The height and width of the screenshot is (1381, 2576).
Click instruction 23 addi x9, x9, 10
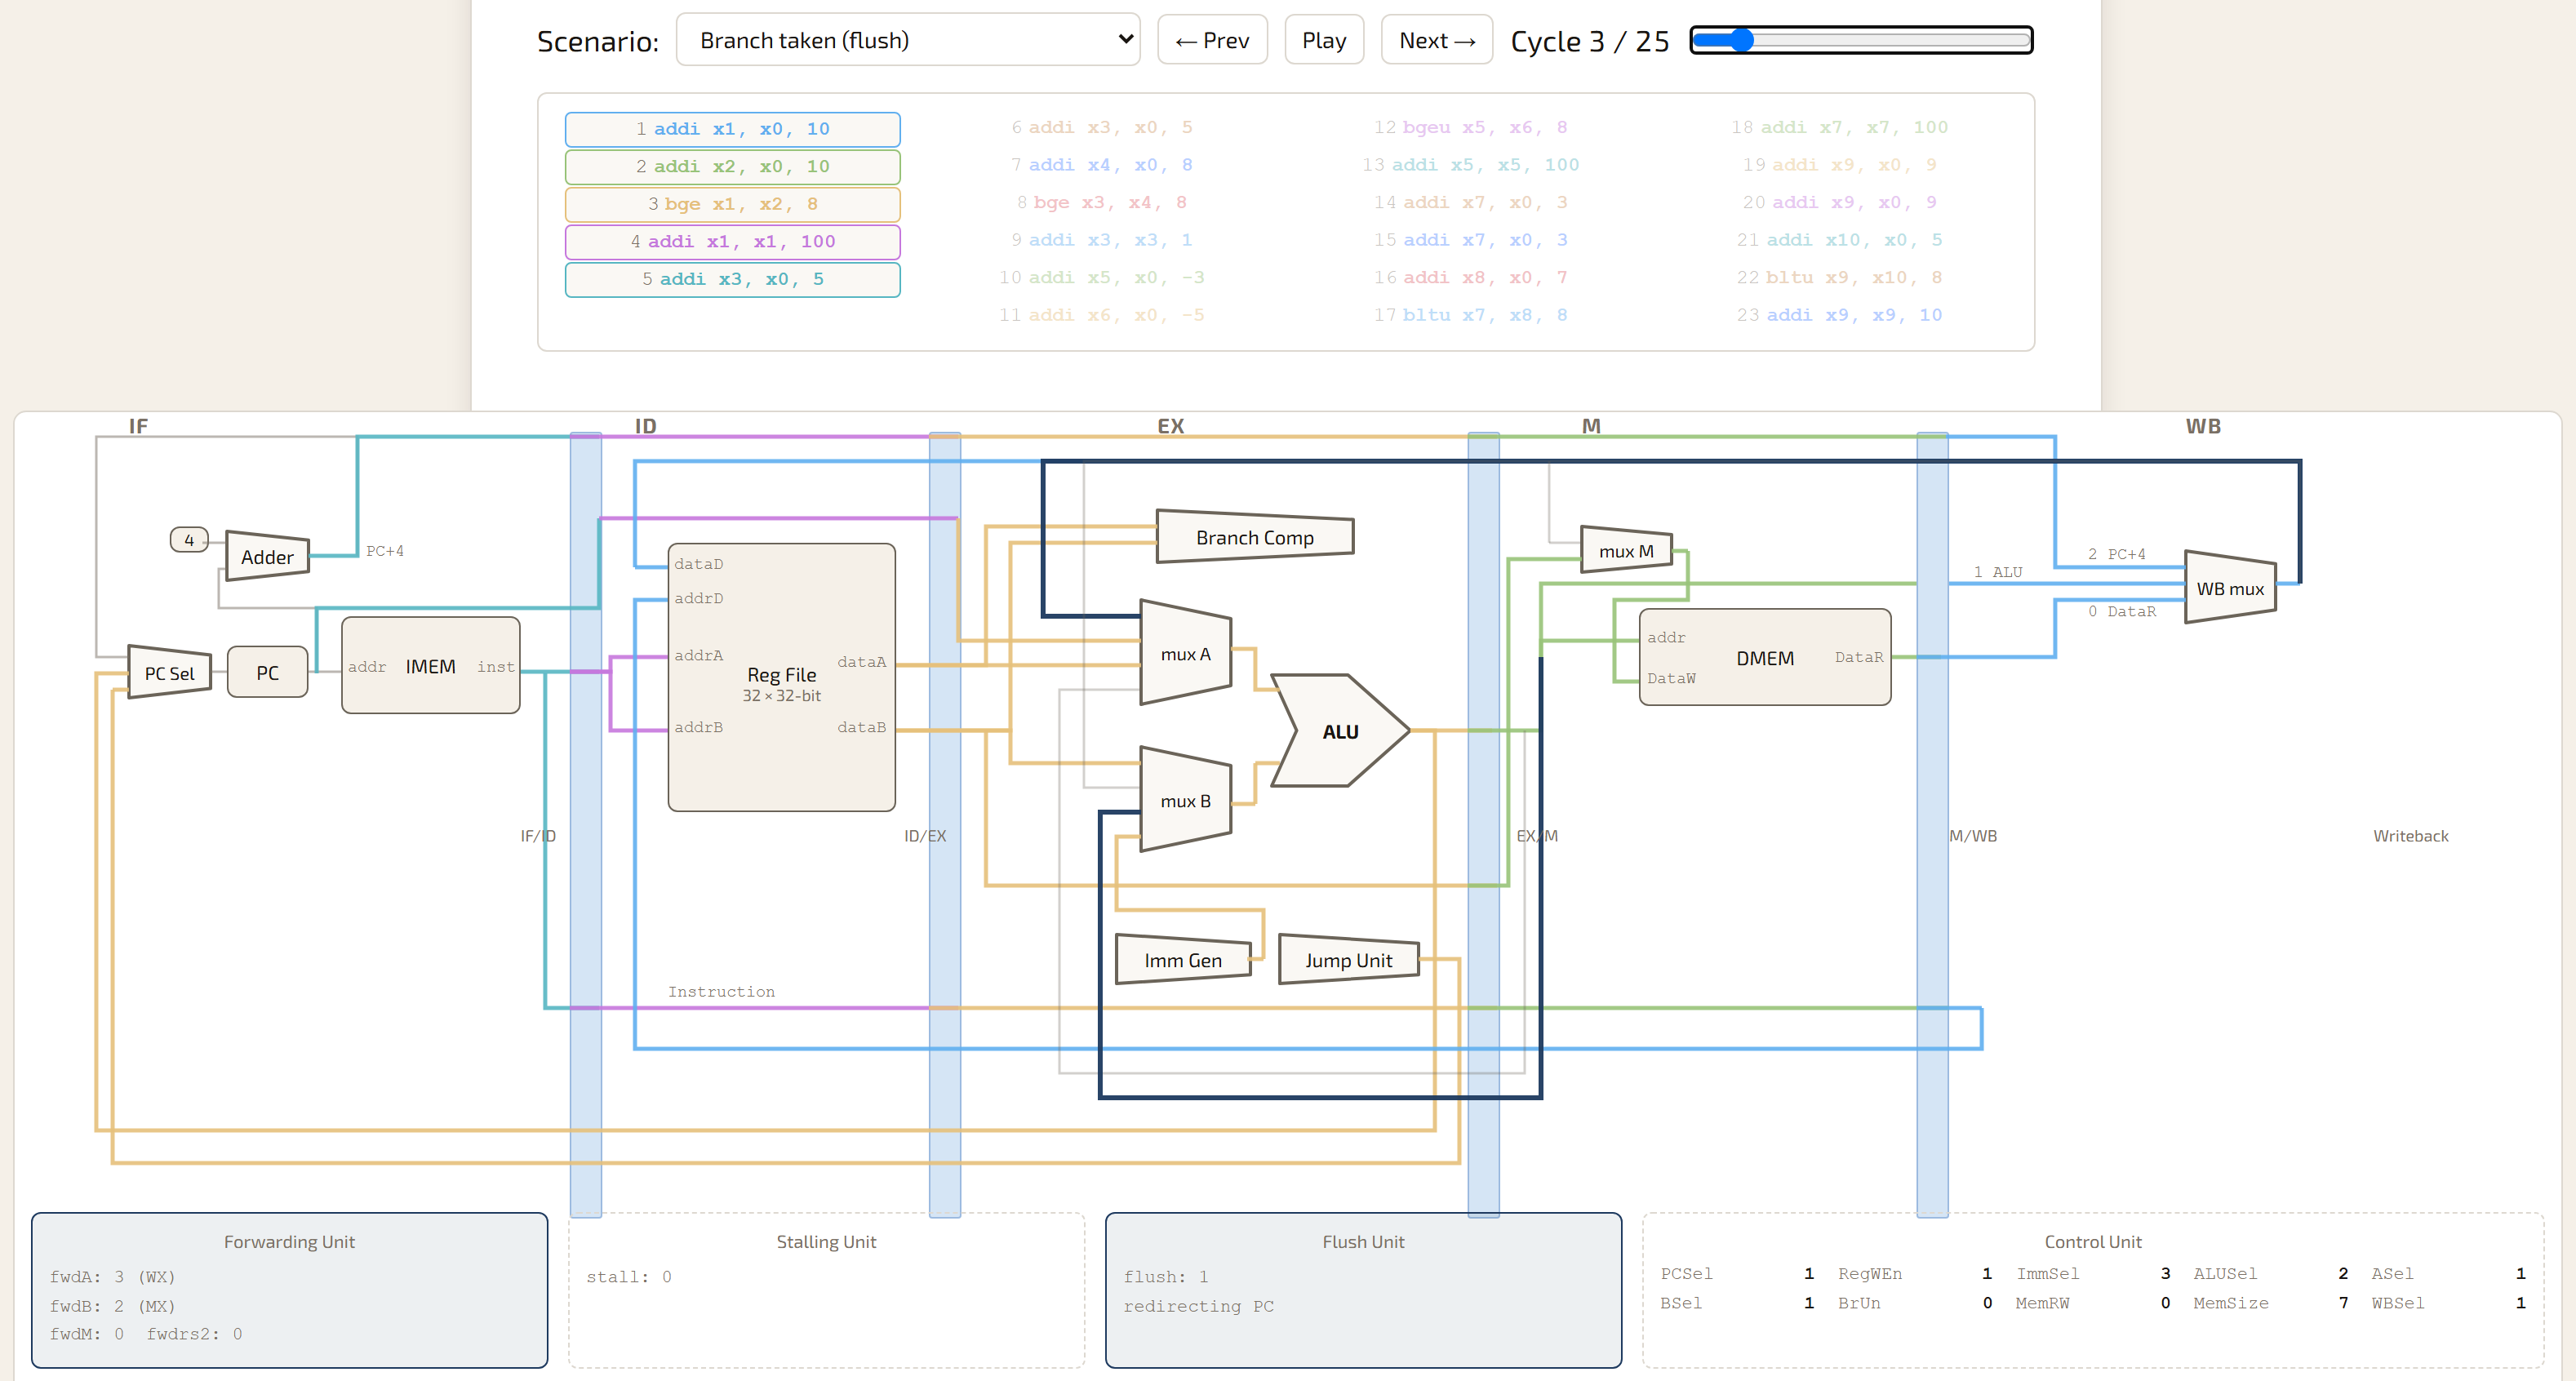coord(1839,315)
